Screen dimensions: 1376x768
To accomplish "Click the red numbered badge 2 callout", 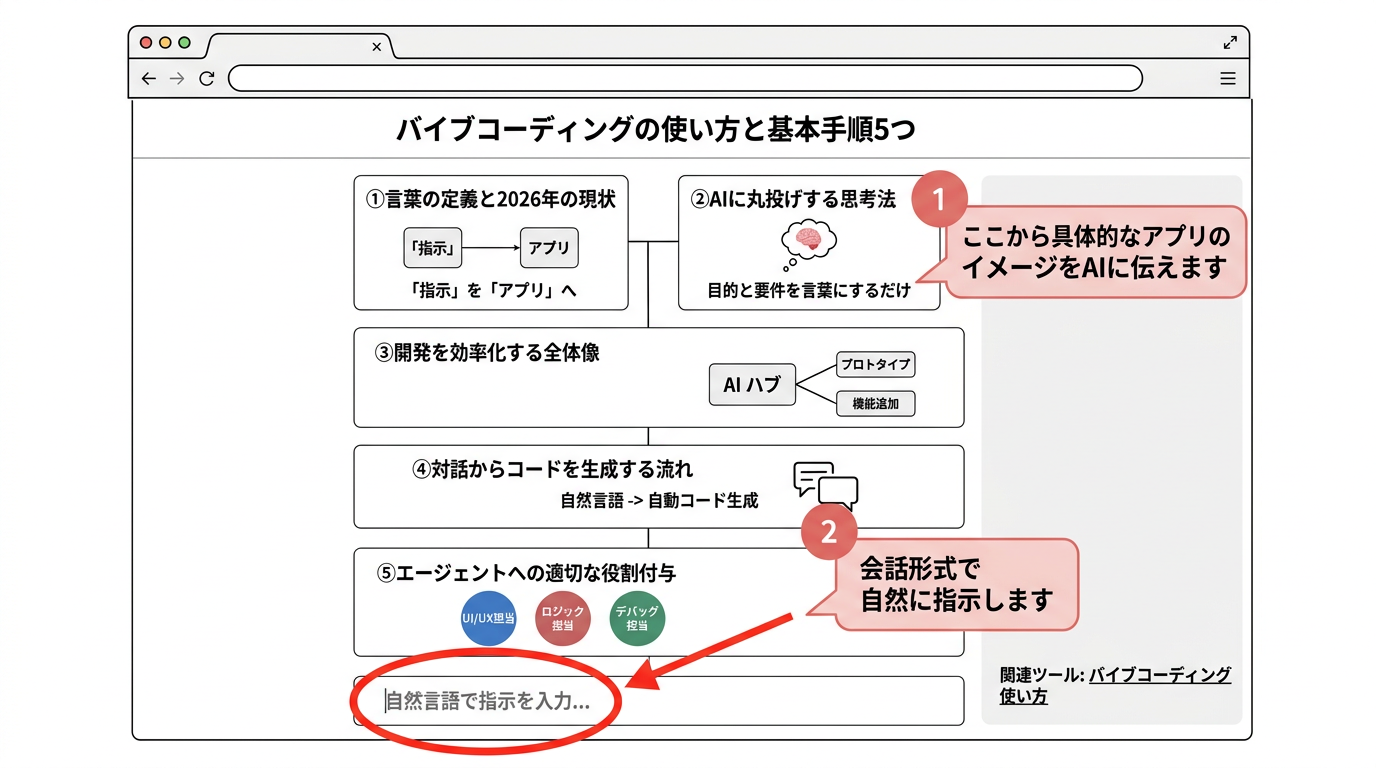I will pos(829,532).
